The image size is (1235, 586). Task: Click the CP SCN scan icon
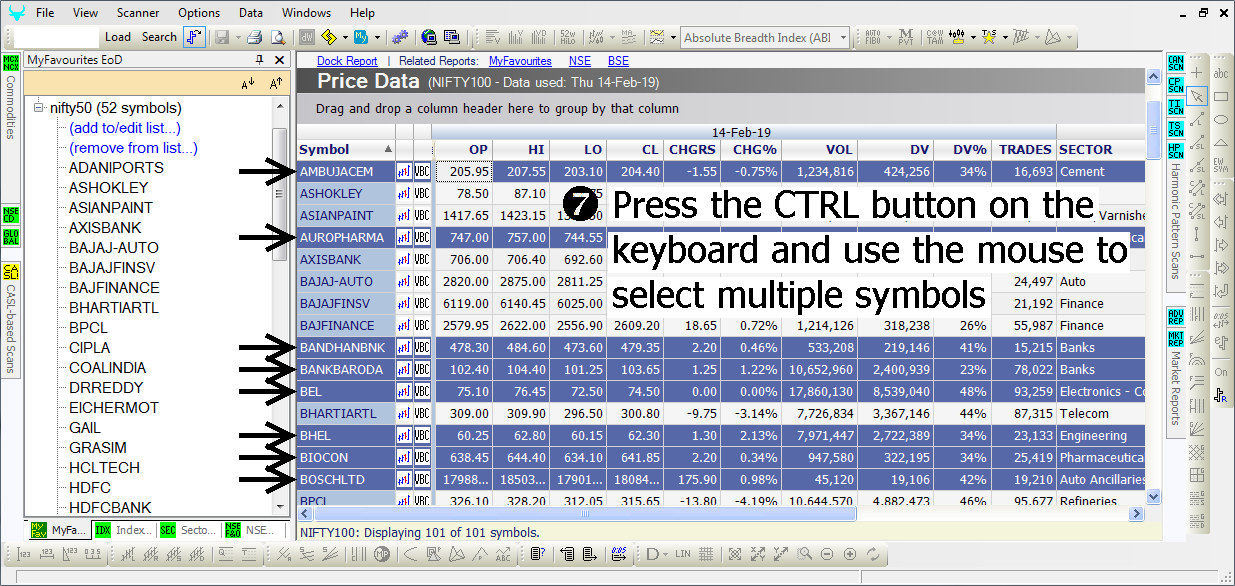(1176, 86)
